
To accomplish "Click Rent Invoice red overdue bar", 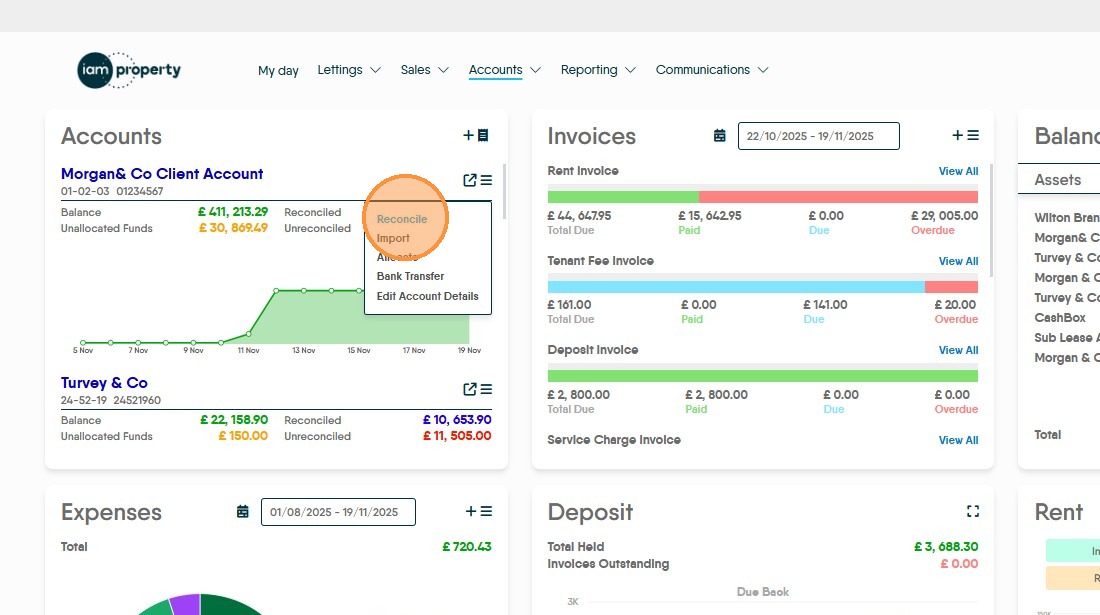I will click(x=838, y=196).
